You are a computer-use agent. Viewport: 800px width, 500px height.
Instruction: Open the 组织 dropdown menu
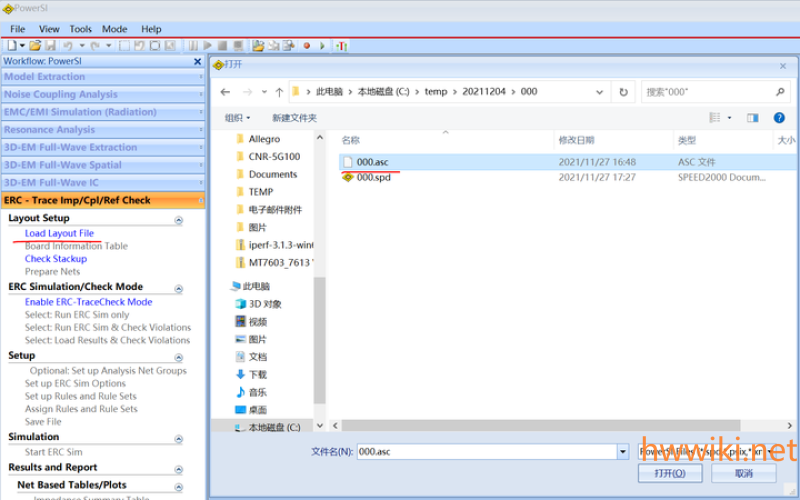coord(237,118)
